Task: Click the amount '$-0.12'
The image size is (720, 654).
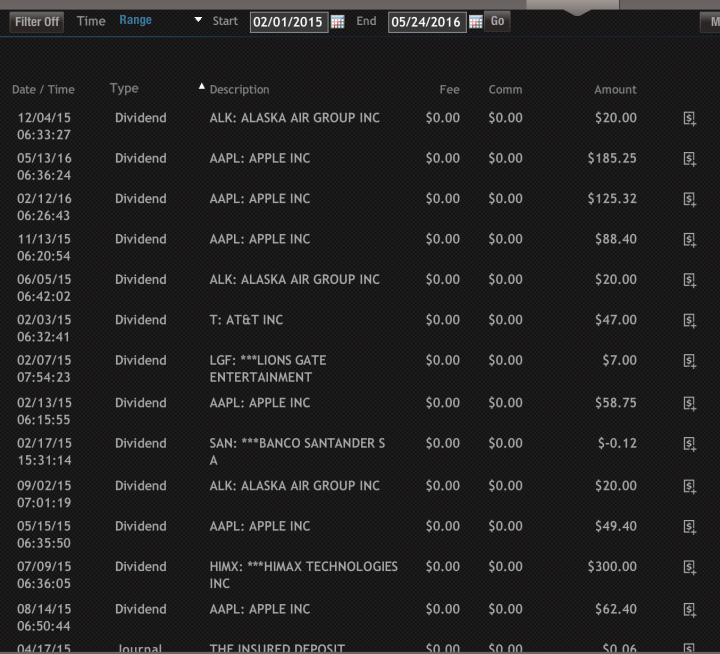Action: [x=617, y=444]
